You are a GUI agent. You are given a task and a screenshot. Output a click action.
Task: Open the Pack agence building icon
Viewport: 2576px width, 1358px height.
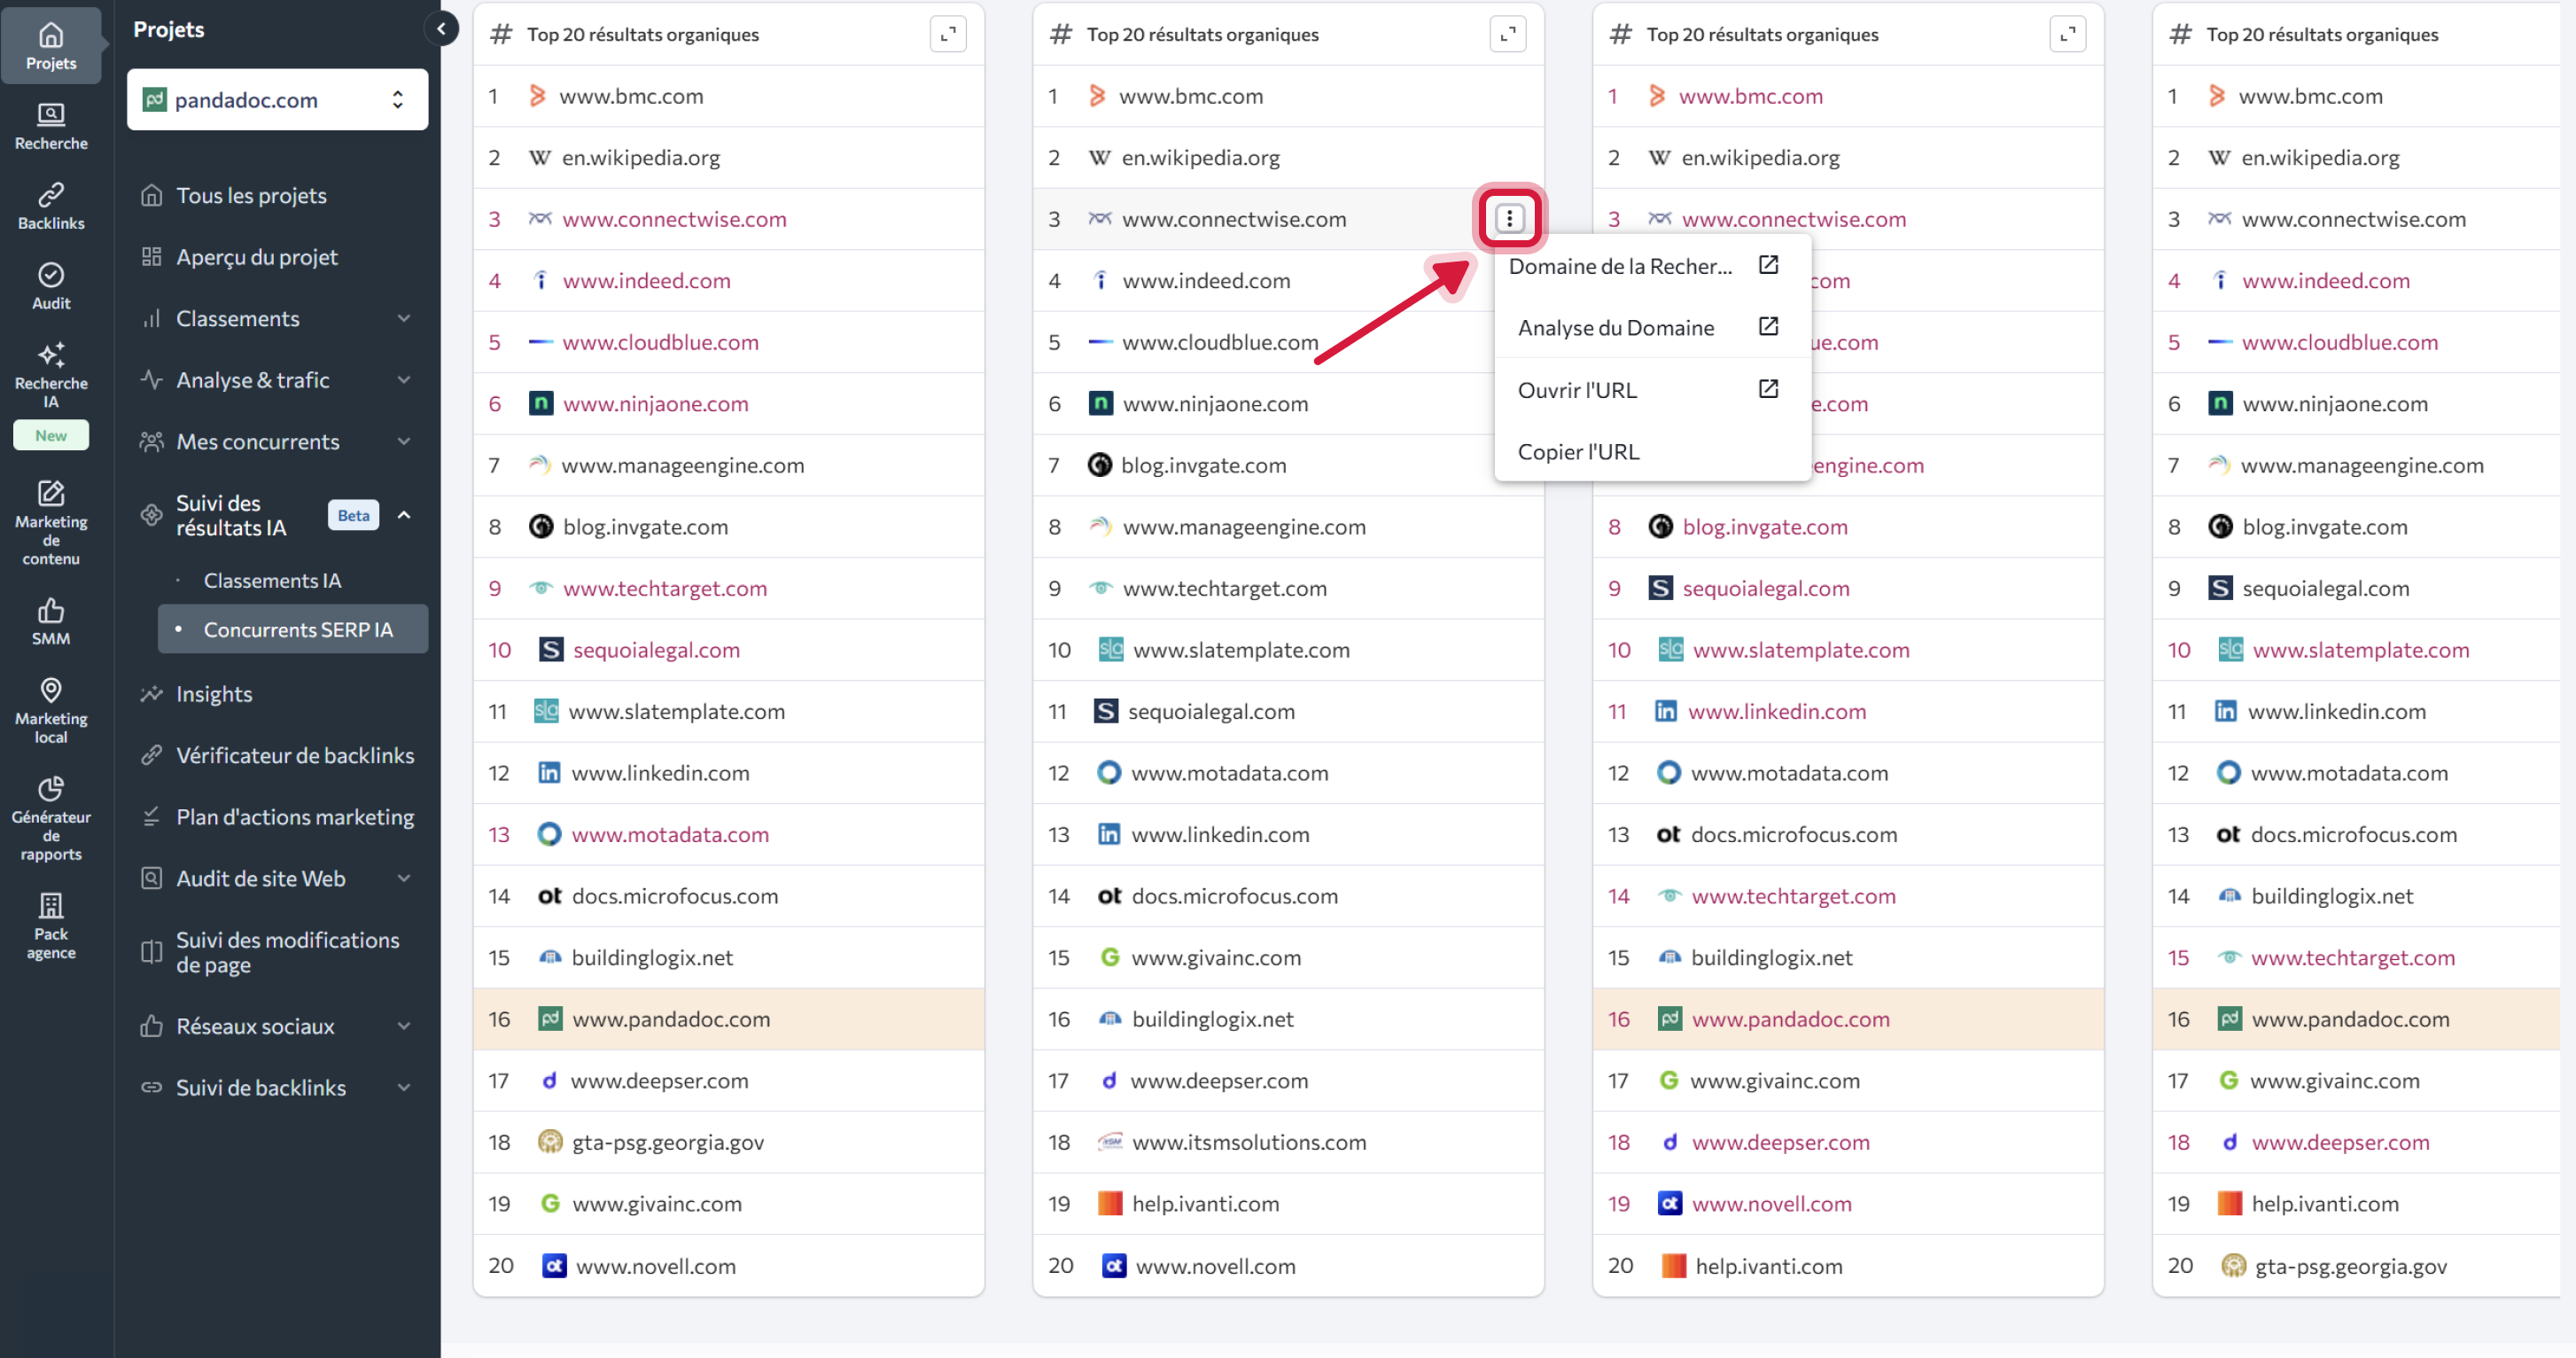51,906
